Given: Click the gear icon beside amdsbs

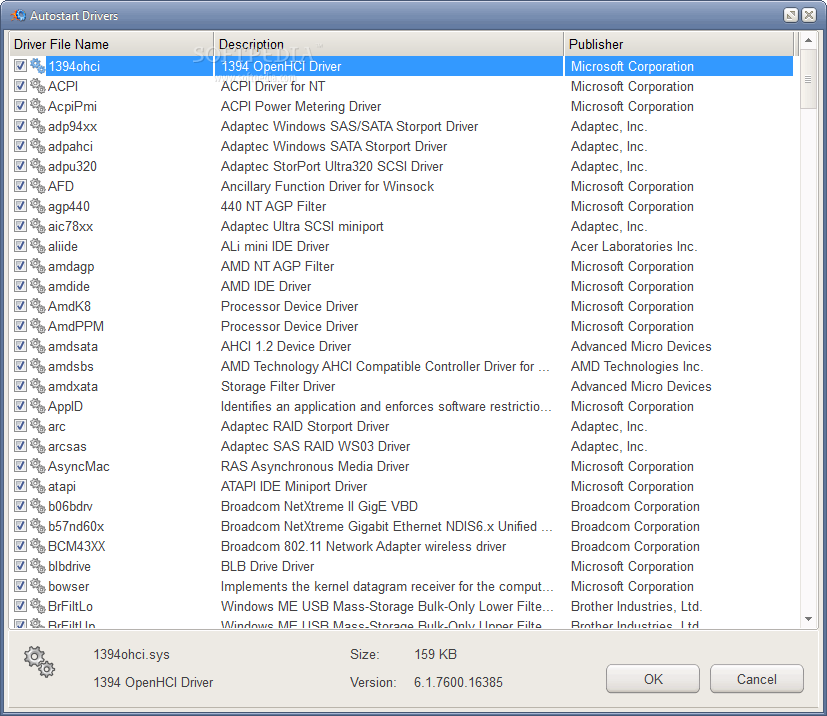Looking at the screenshot, I should [37, 366].
